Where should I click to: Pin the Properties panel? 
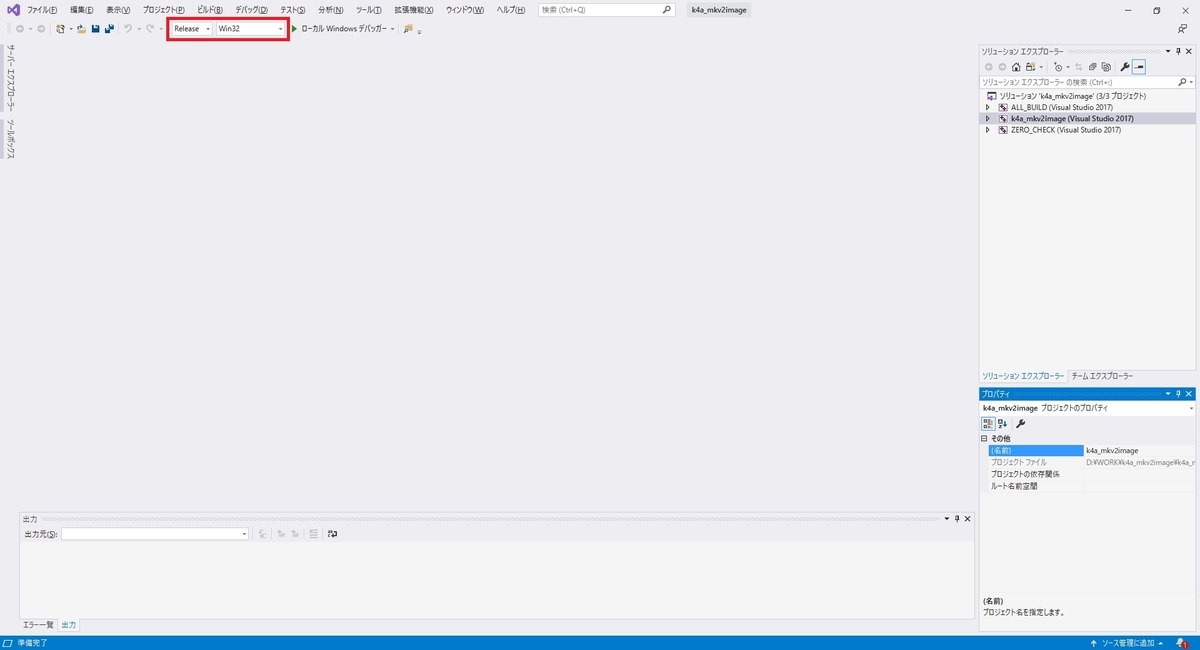point(1178,395)
